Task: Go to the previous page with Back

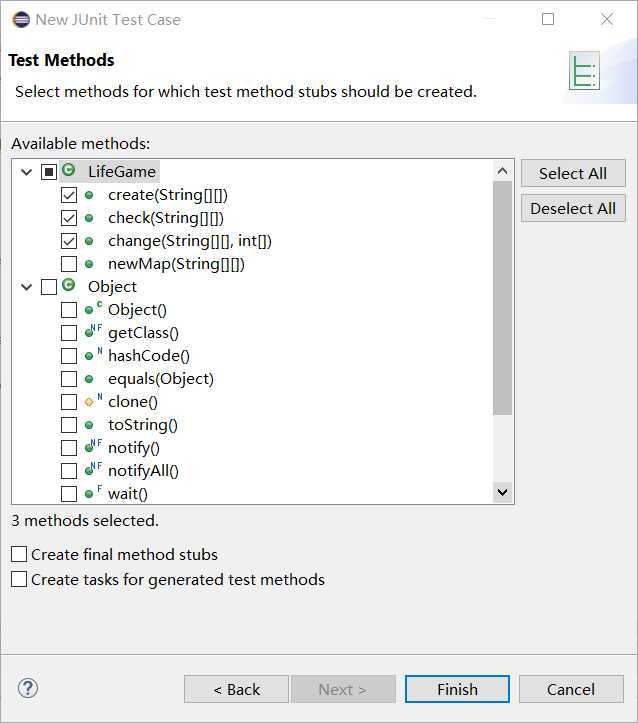Action: [236, 689]
